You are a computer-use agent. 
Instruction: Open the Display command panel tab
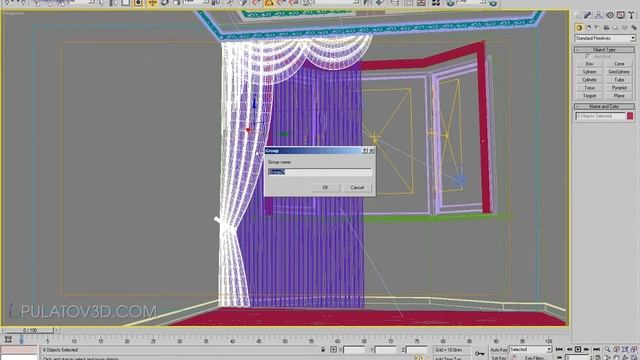[621, 15]
